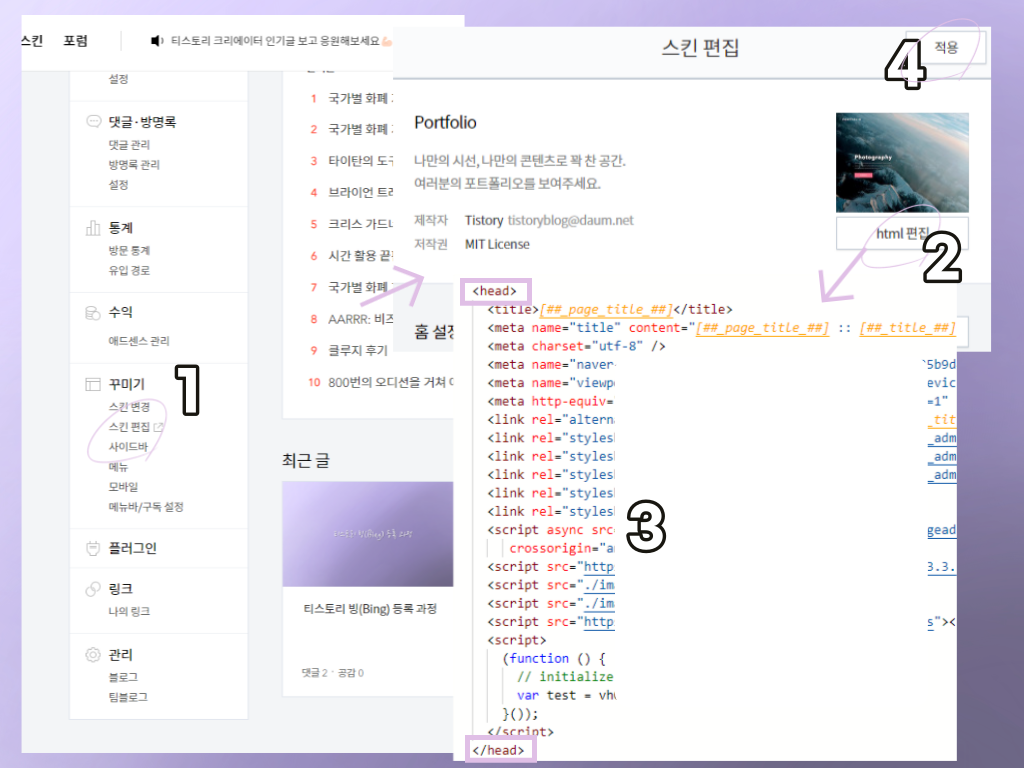
Task: Click the tistoryblog@daum.net author email
Action: (570, 221)
